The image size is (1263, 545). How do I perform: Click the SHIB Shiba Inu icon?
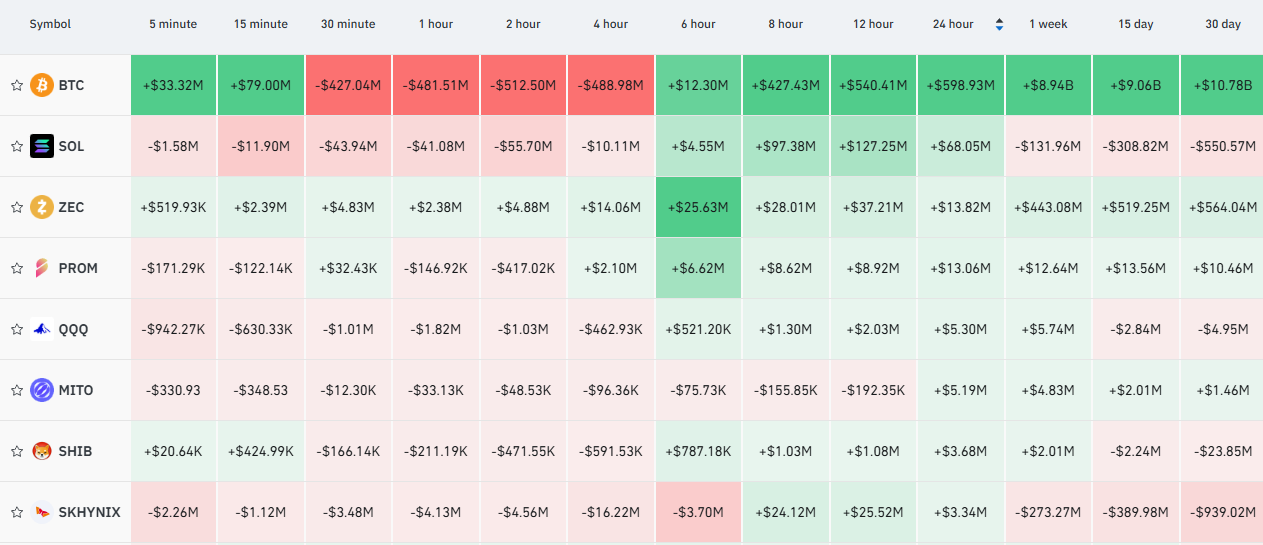click(42, 451)
